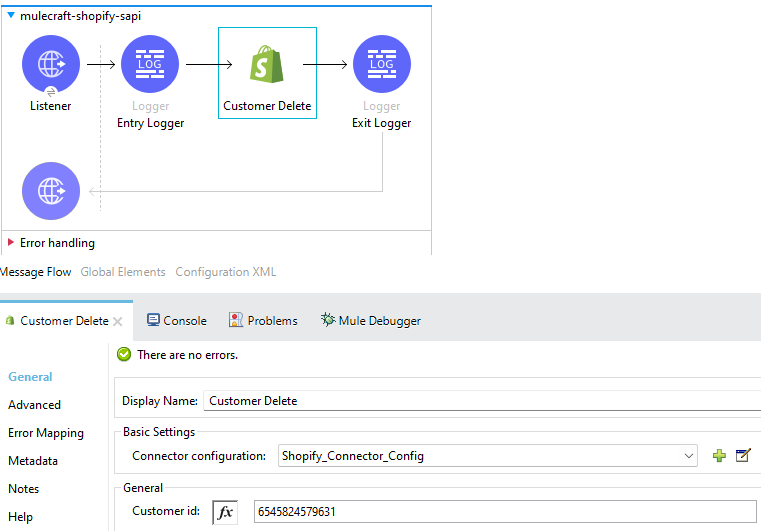The height and width of the screenshot is (531, 761).
Task: Click edit icon next to connector configuration
Action: tap(743, 456)
